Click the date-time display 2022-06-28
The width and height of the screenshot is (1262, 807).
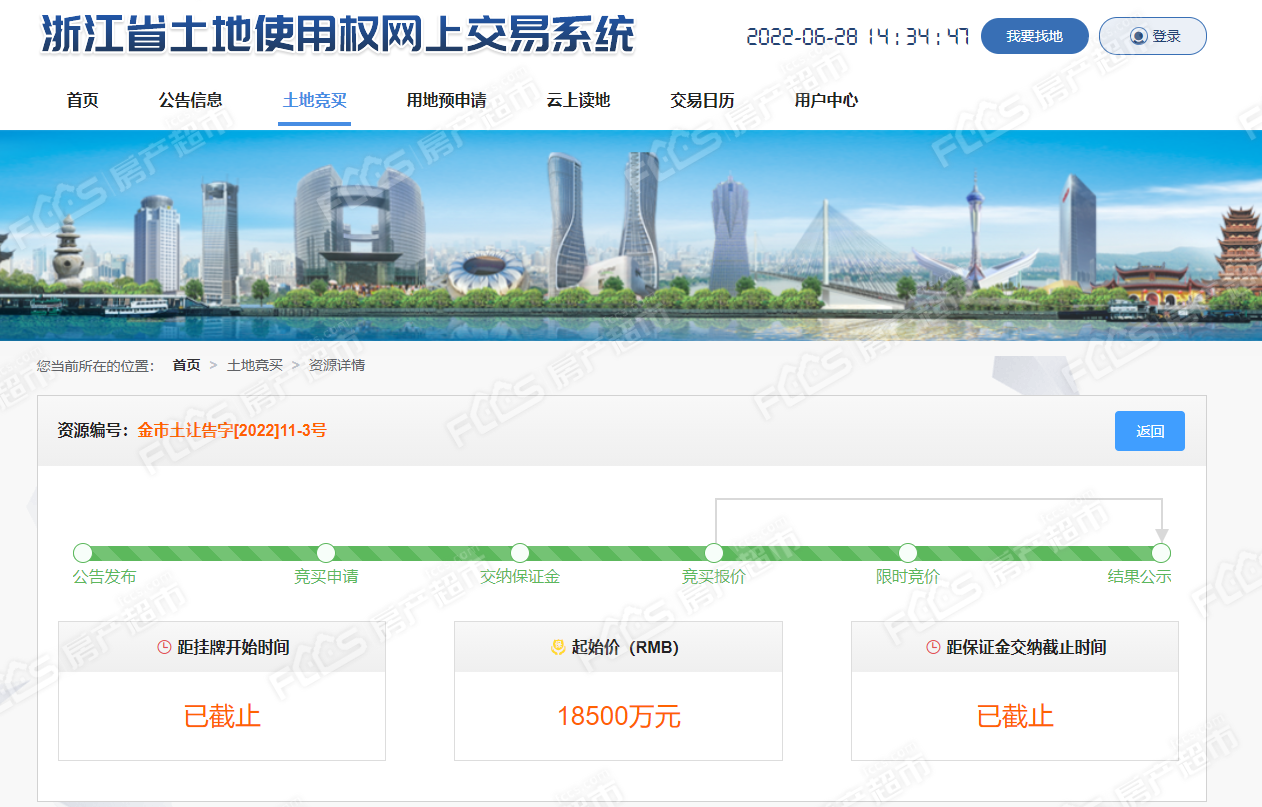click(x=858, y=37)
